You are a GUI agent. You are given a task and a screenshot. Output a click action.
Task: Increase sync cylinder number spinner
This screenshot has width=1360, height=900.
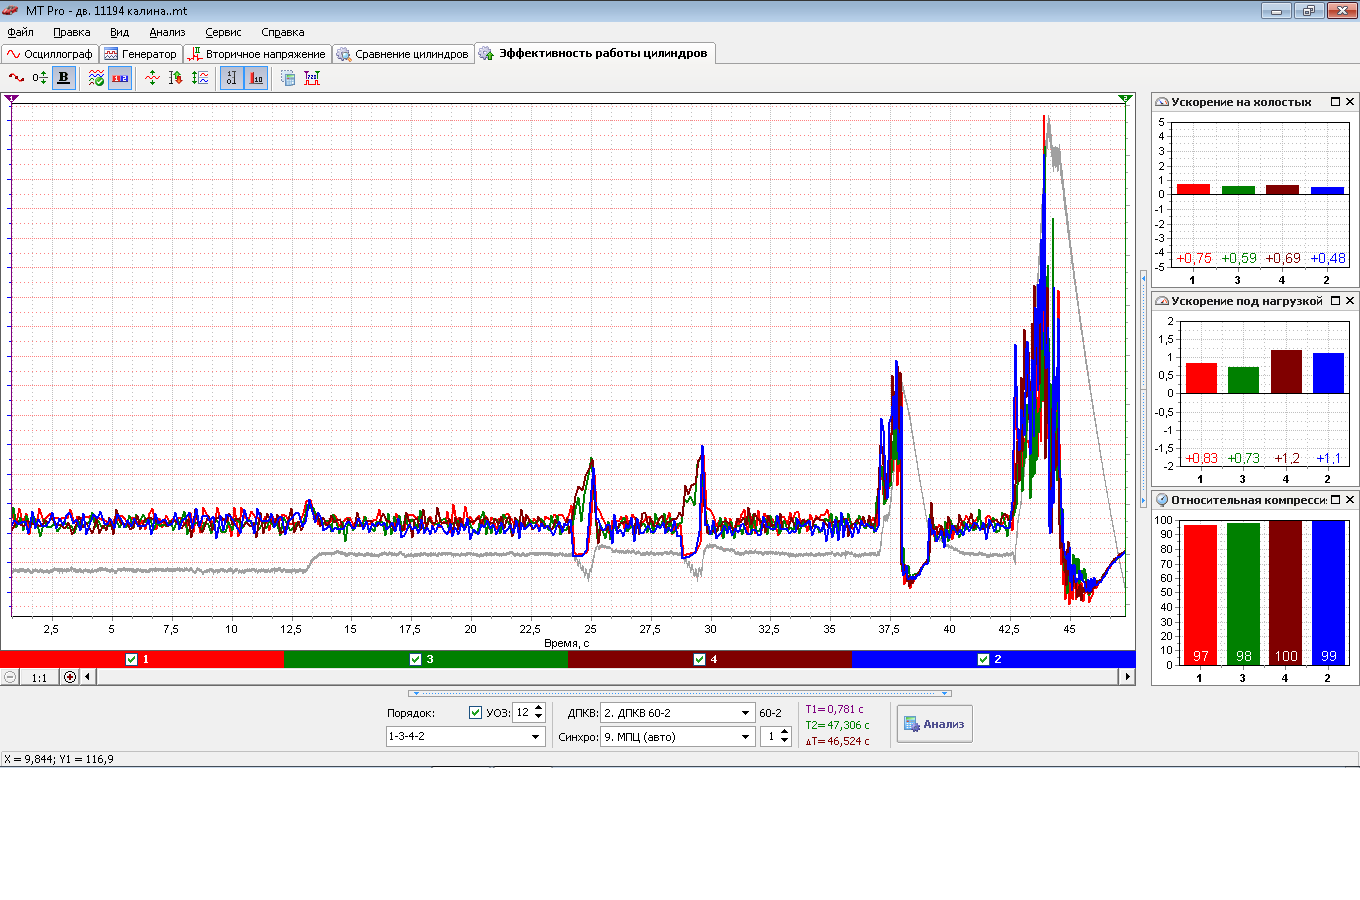[x=784, y=732]
